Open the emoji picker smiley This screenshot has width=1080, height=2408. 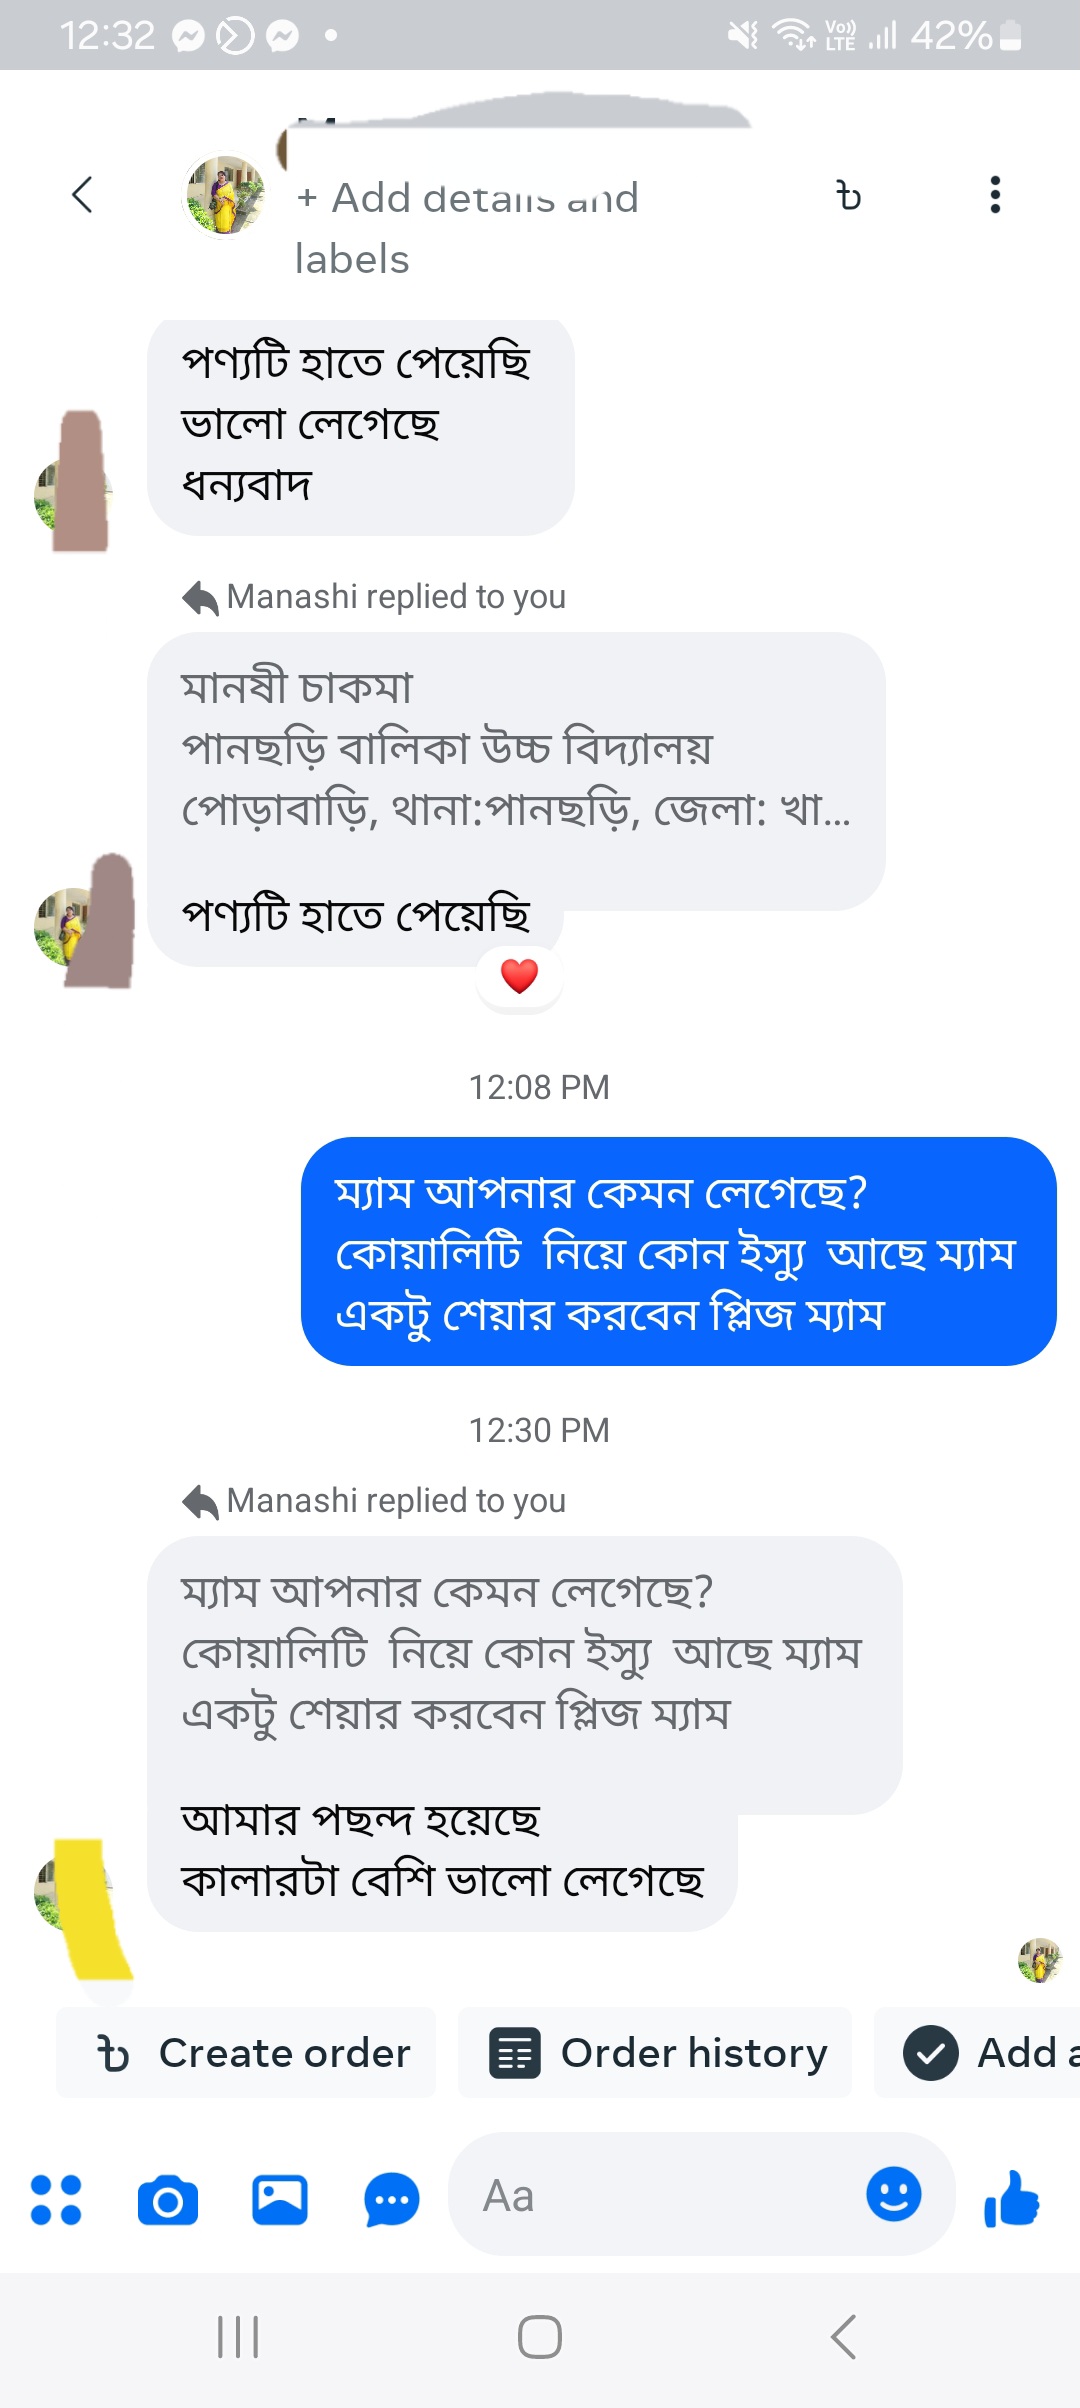tap(893, 2195)
